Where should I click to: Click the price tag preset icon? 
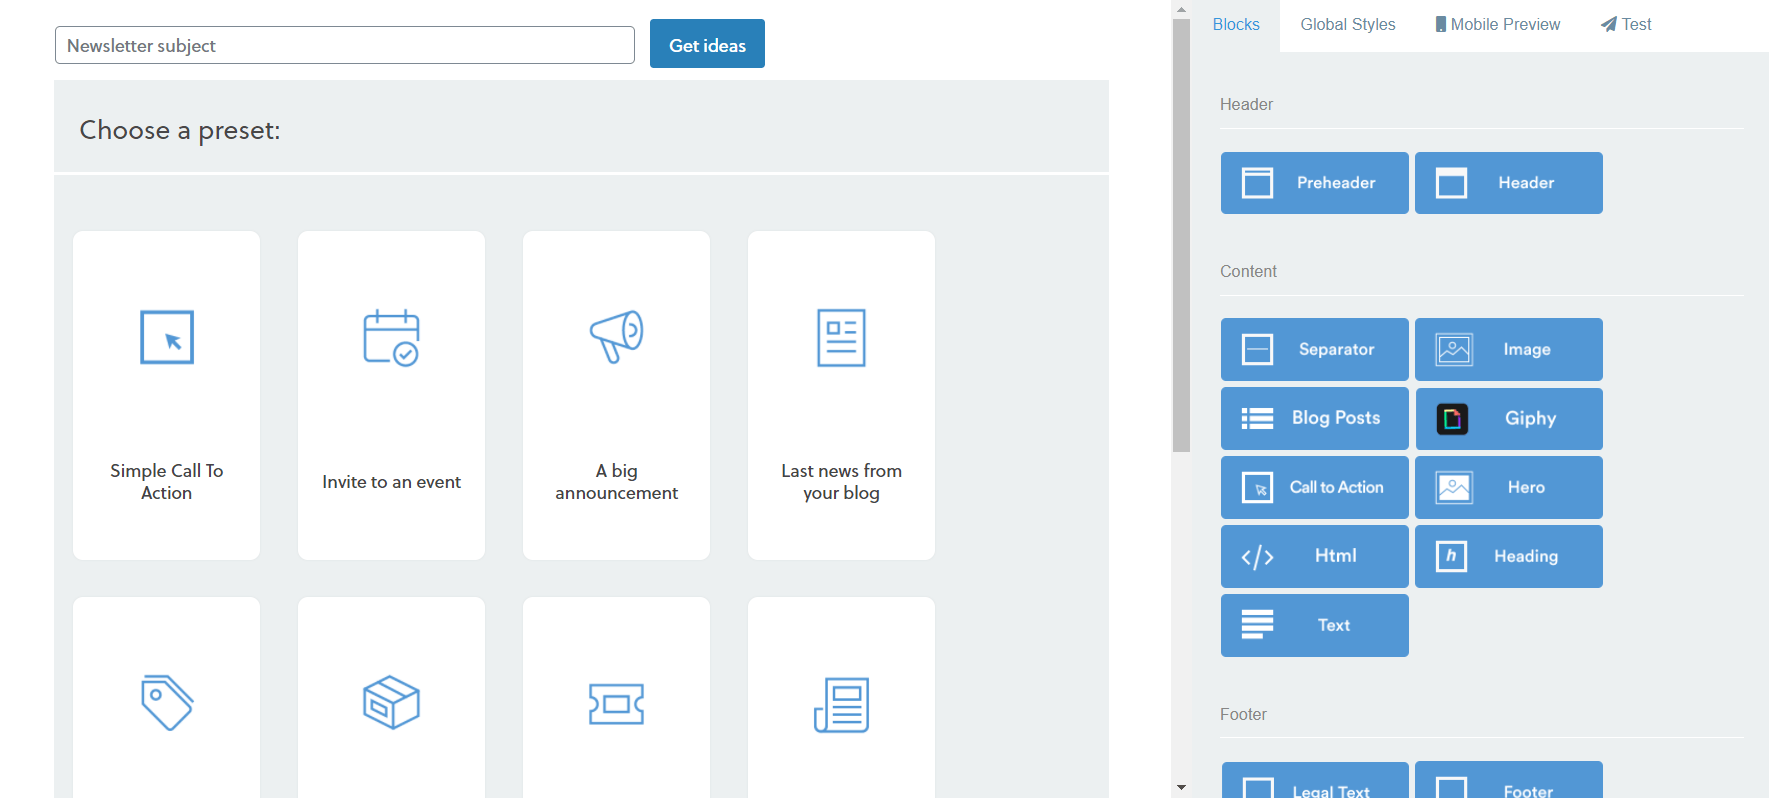coord(167,703)
